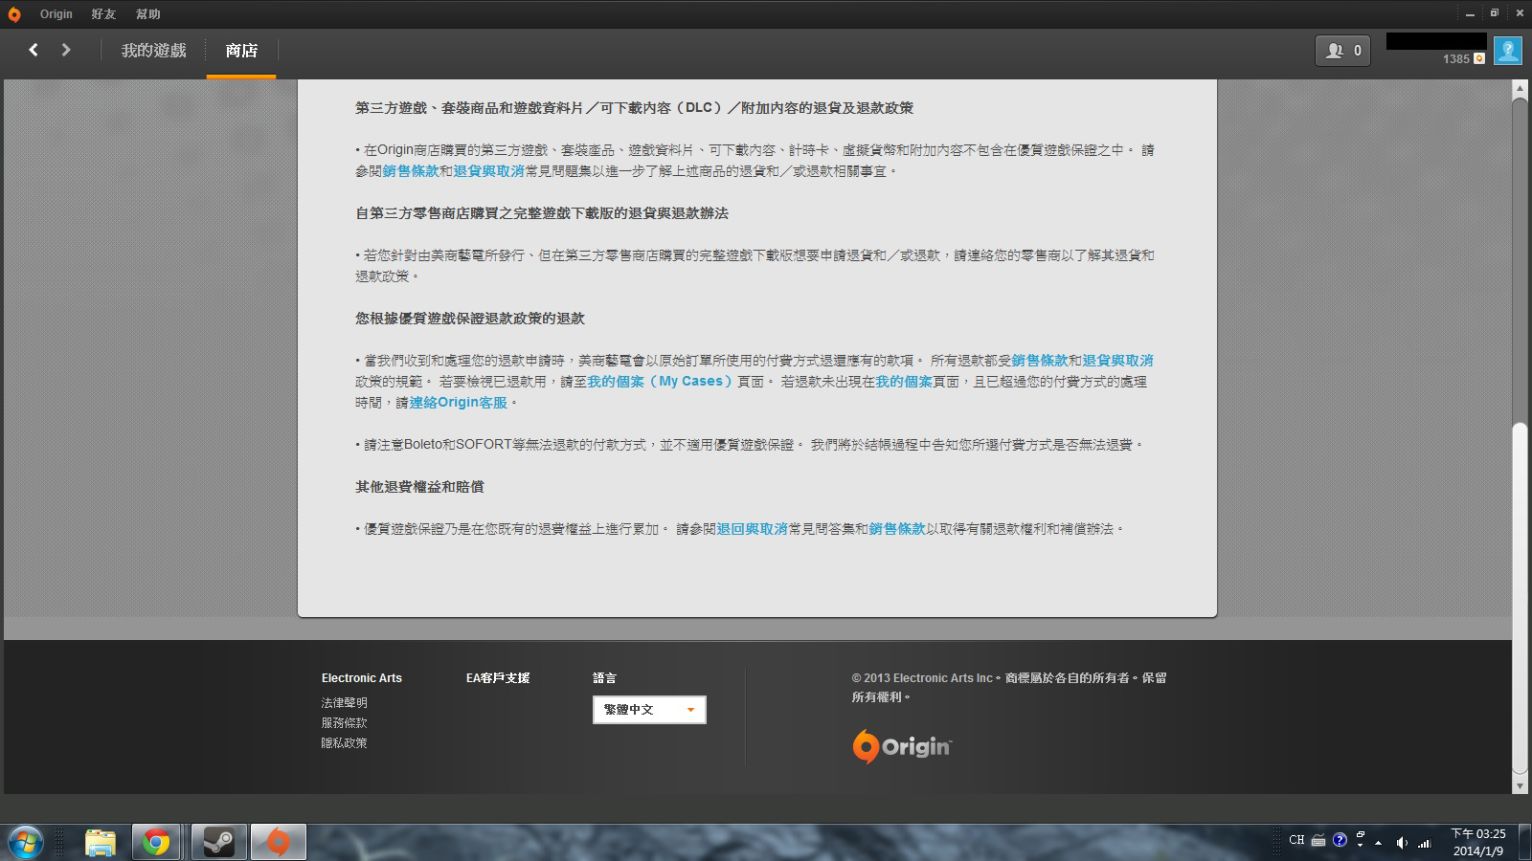Show hidden tray icons arrow
Image resolution: width=1532 pixels, height=861 pixels.
pyautogui.click(x=1378, y=842)
